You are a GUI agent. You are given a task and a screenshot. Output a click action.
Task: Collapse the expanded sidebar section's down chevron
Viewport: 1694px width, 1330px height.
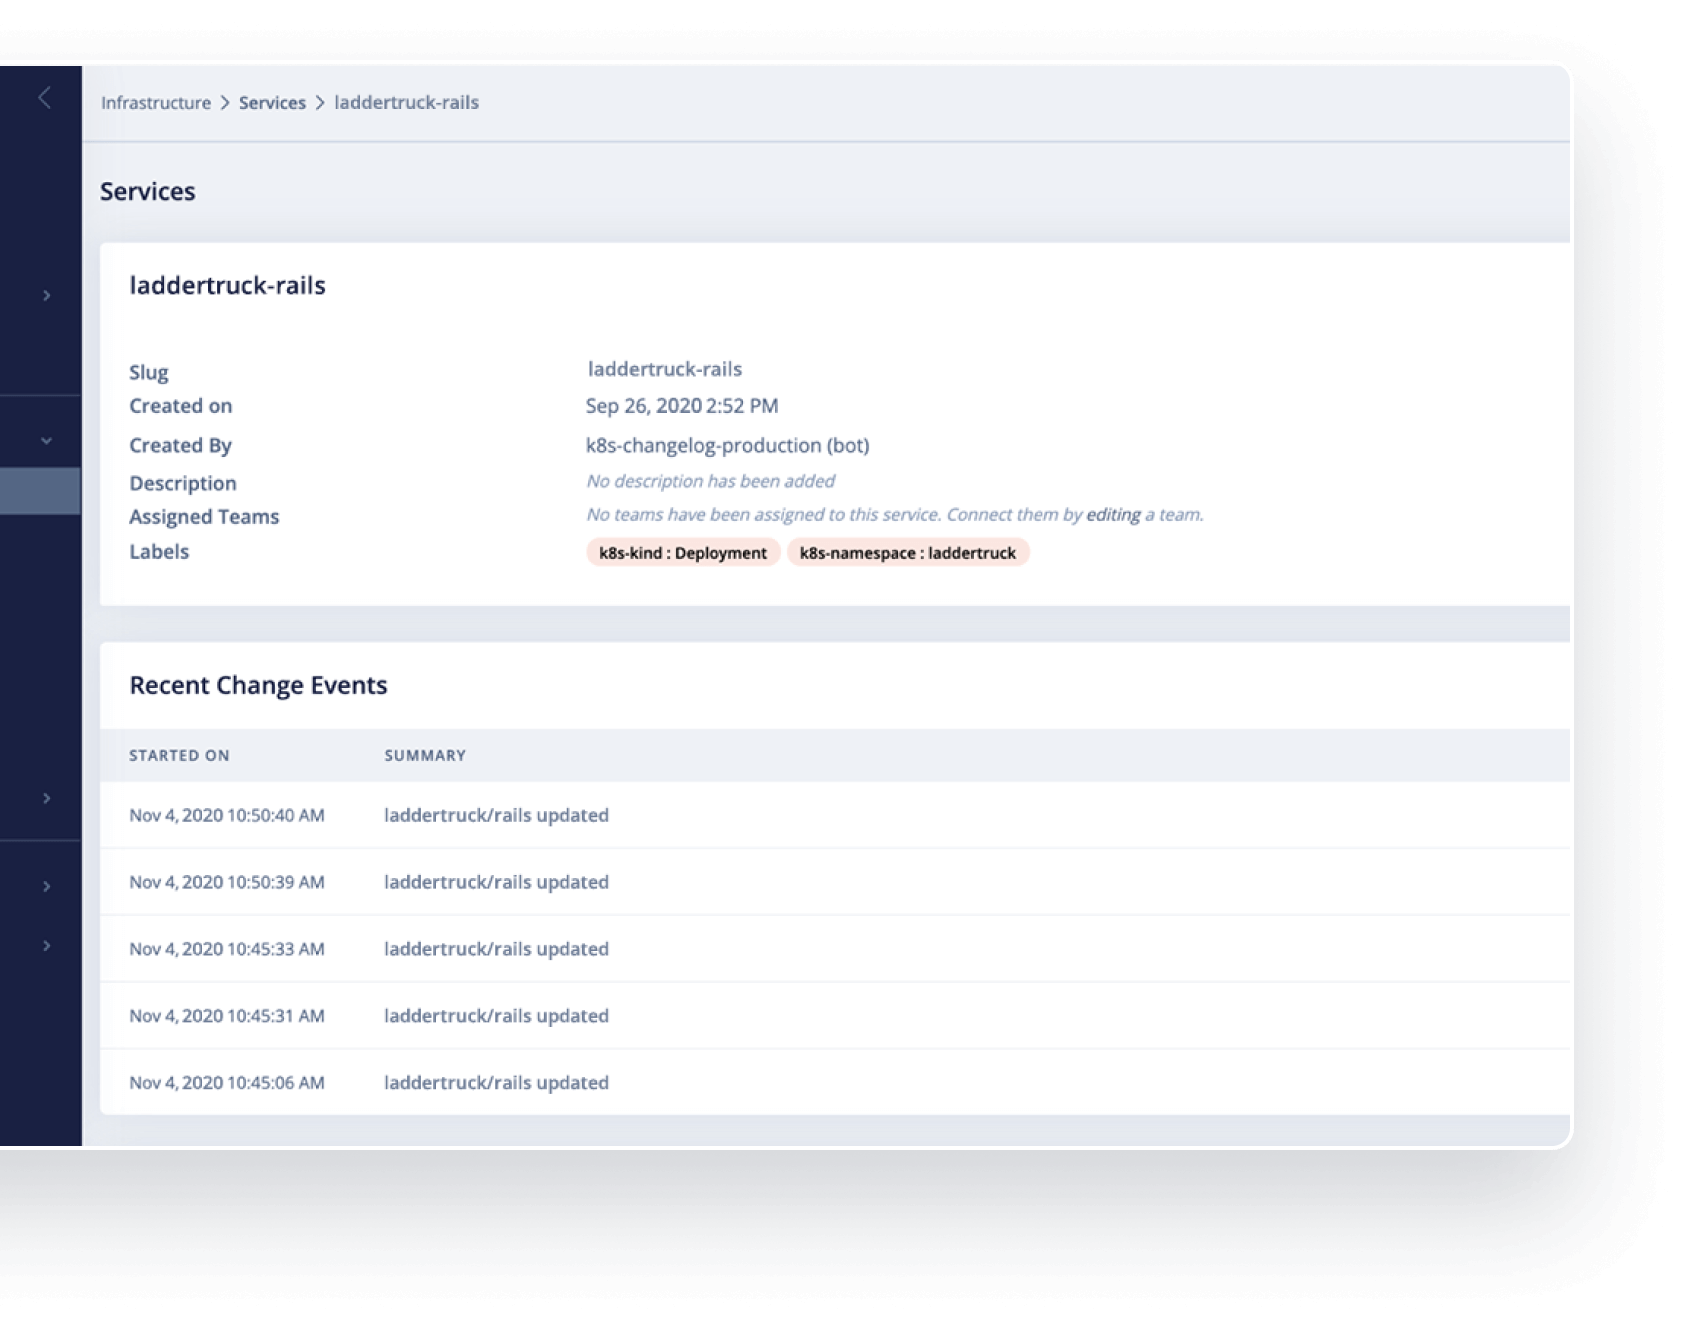click(x=46, y=441)
